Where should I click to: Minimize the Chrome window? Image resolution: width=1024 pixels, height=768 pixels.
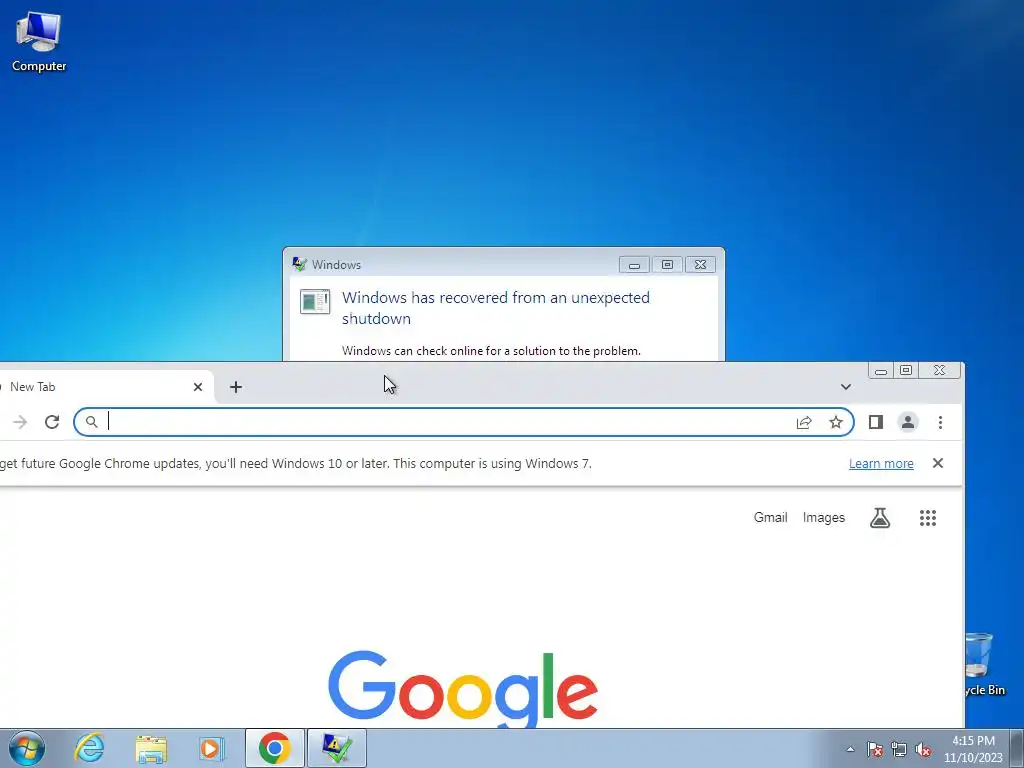(x=881, y=371)
